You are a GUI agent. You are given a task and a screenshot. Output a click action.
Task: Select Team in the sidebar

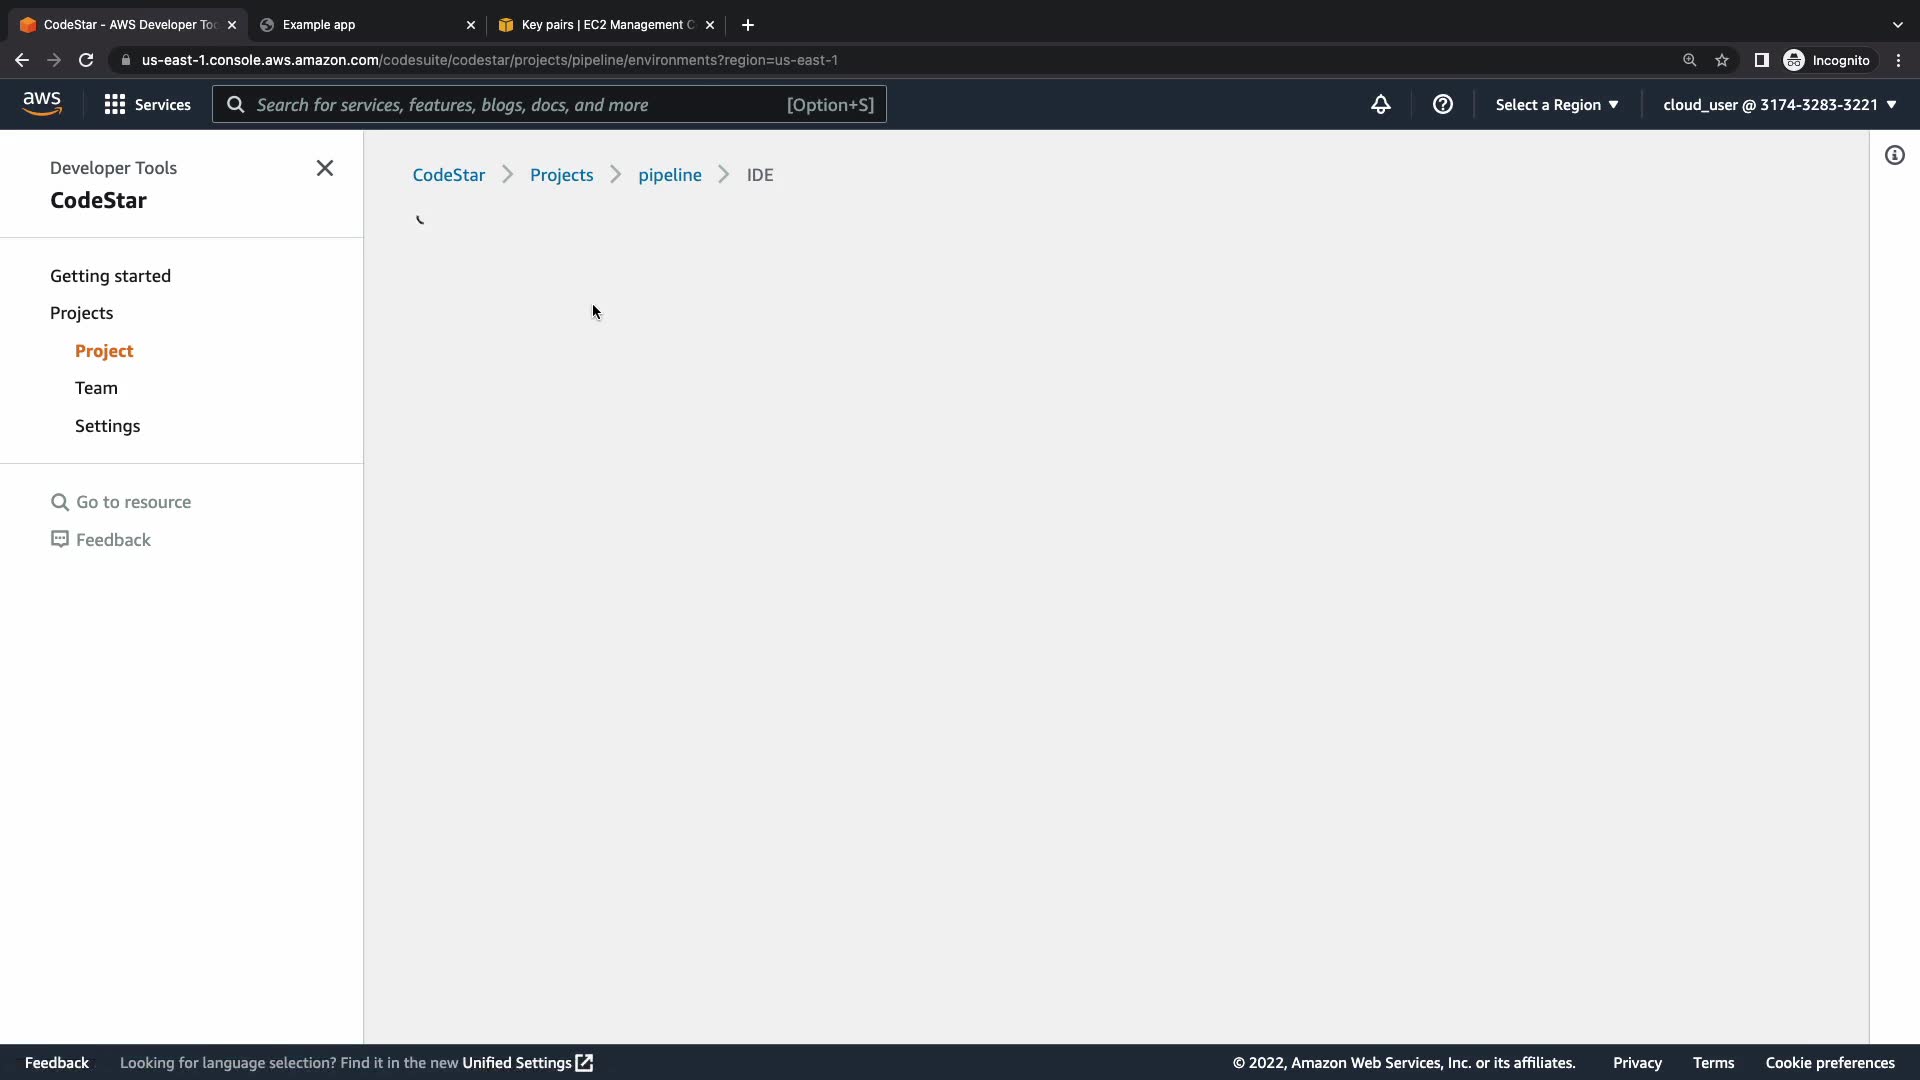pyautogui.click(x=96, y=388)
